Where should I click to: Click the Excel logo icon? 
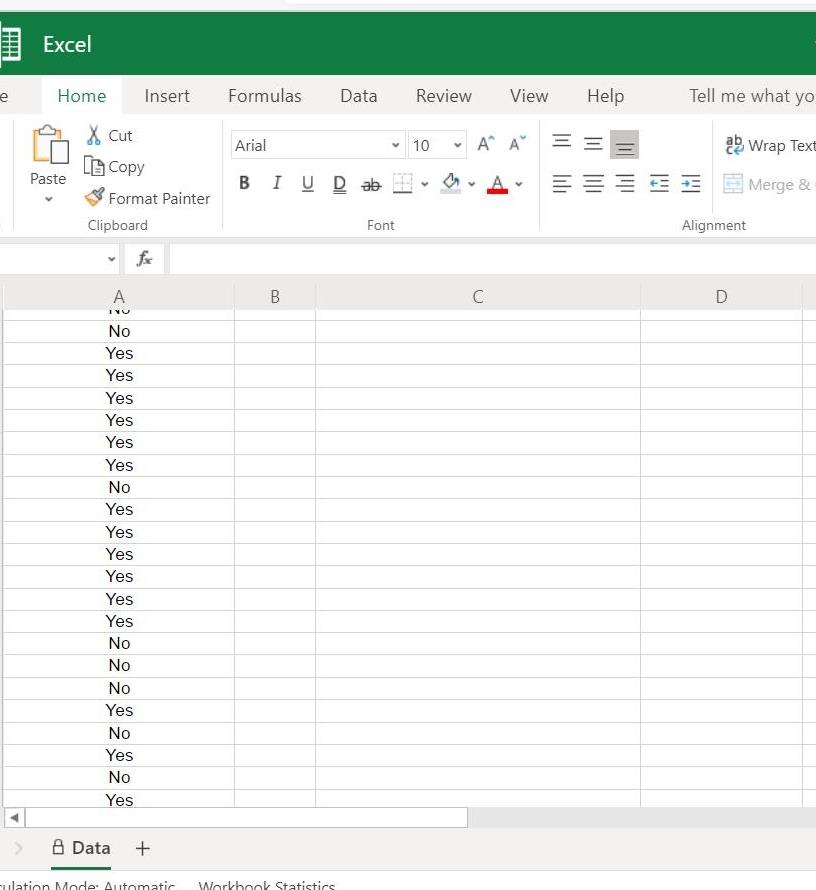pyautogui.click(x=10, y=44)
